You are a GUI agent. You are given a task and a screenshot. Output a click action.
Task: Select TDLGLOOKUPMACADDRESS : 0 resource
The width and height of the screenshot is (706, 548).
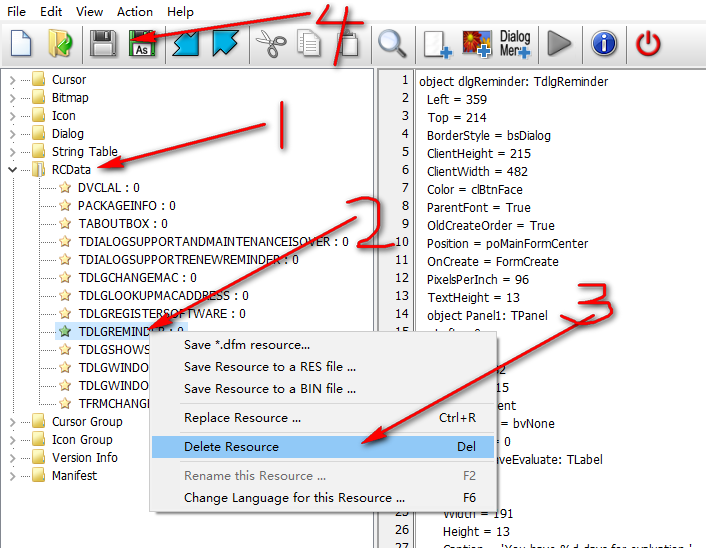(163, 295)
